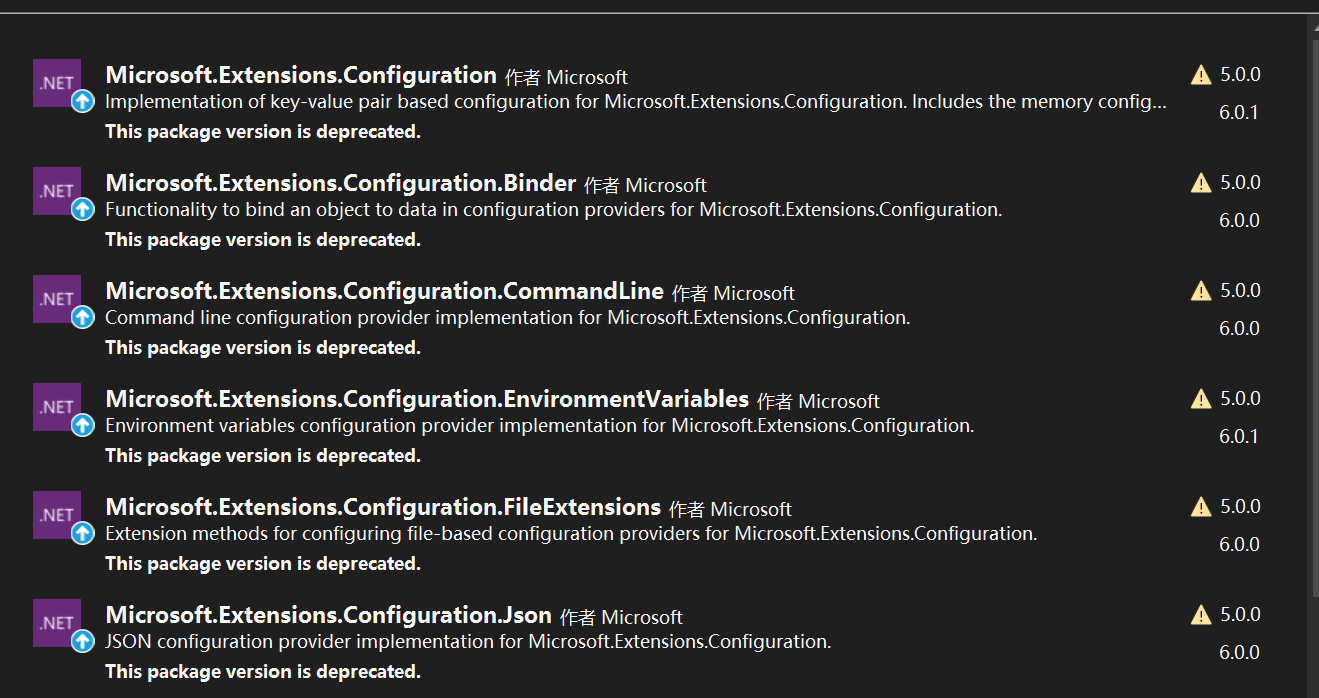Select the Microsoft.Extensions.Configuration.Binder package title
The image size is (1319, 698).
coord(340,183)
